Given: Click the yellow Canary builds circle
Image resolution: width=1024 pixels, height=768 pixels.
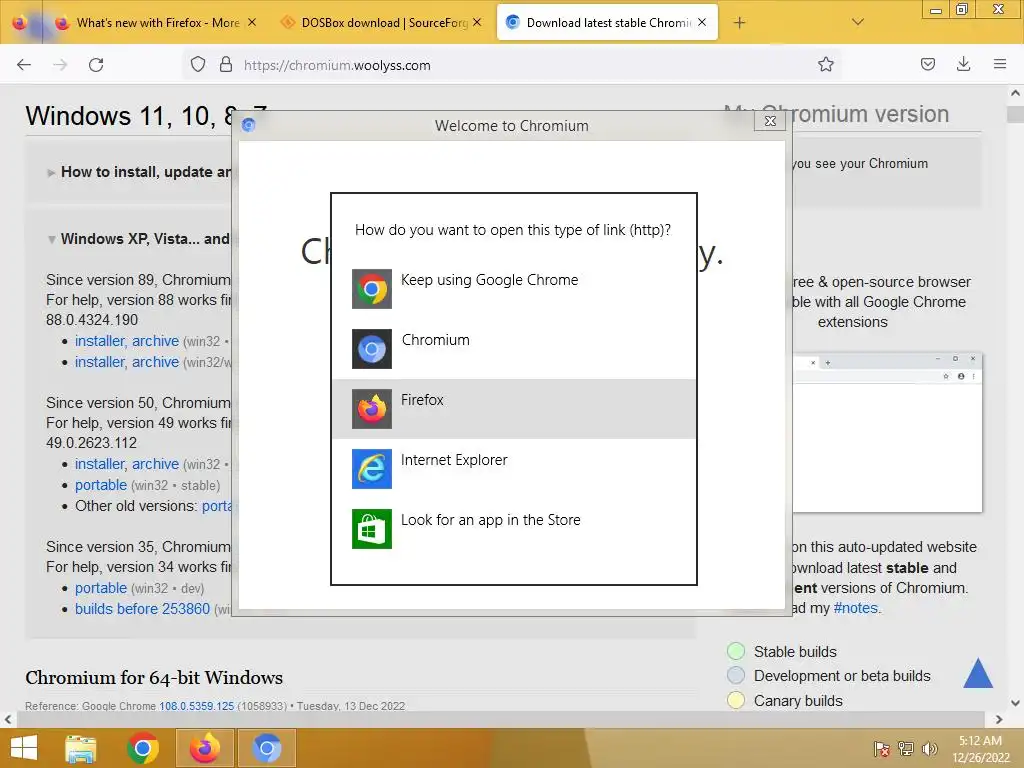Looking at the screenshot, I should coord(736,700).
